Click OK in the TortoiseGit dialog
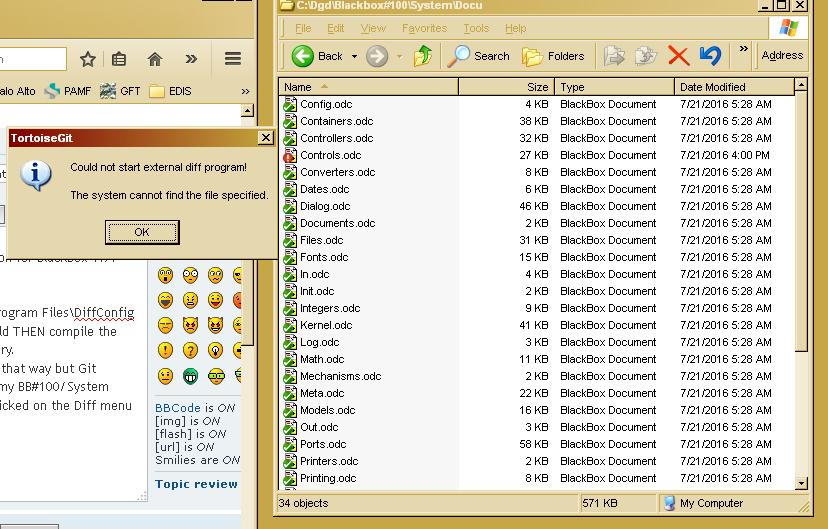Screen dimensions: 828x529 [x=141, y=232]
